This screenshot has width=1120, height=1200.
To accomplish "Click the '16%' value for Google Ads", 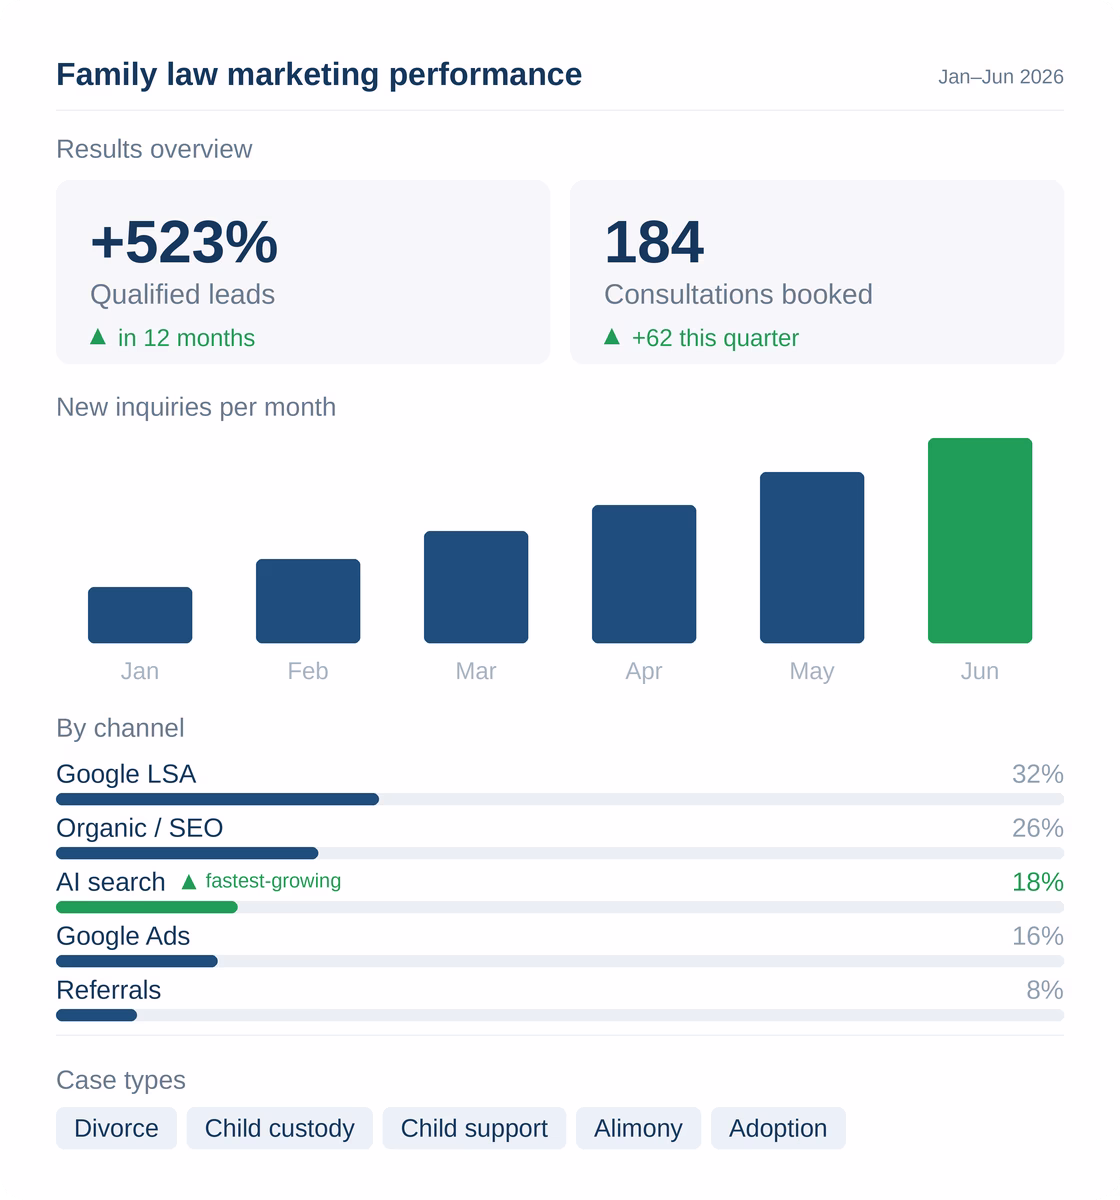I will [1038, 936].
